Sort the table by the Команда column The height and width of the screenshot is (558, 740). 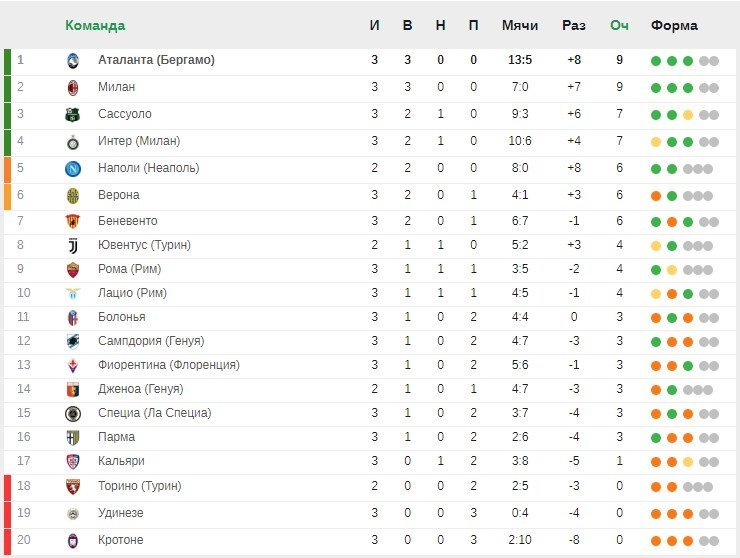(95, 25)
